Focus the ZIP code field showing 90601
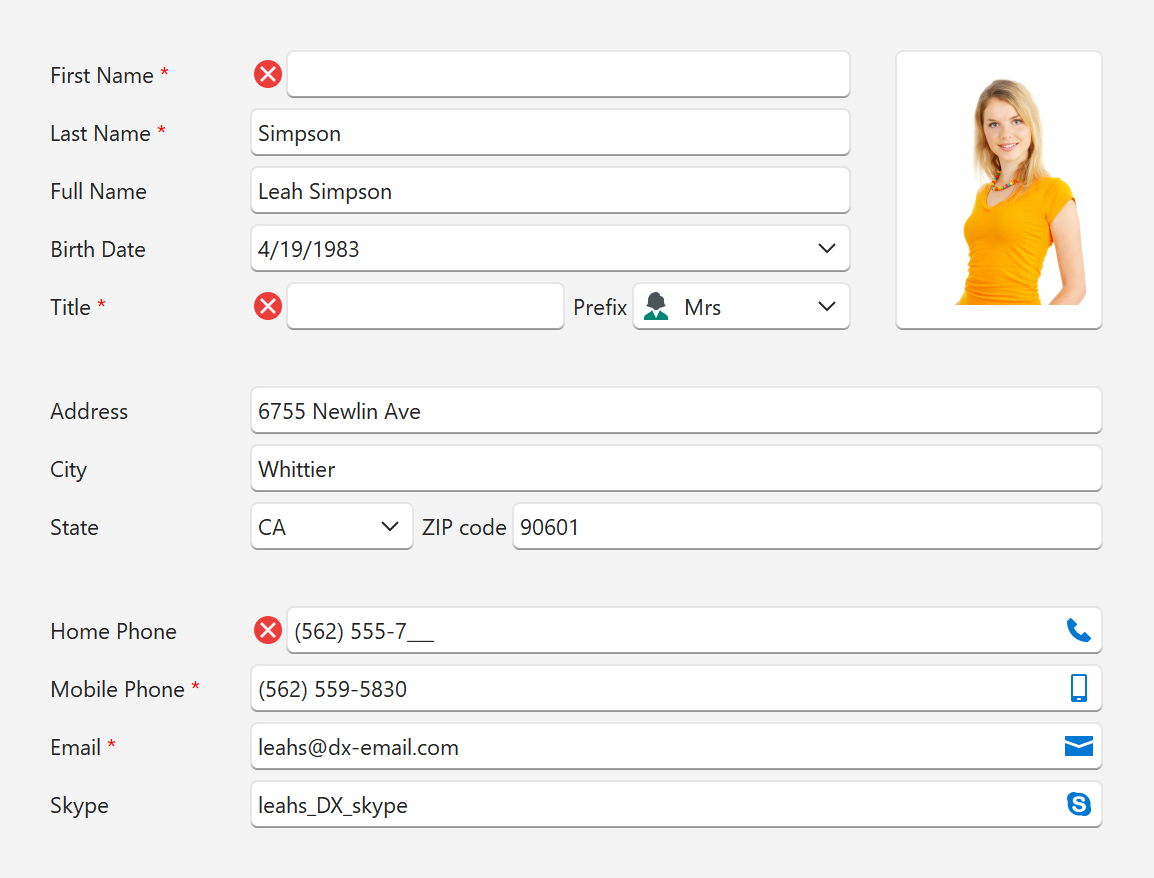Viewport: 1154px width, 878px height. click(x=806, y=527)
